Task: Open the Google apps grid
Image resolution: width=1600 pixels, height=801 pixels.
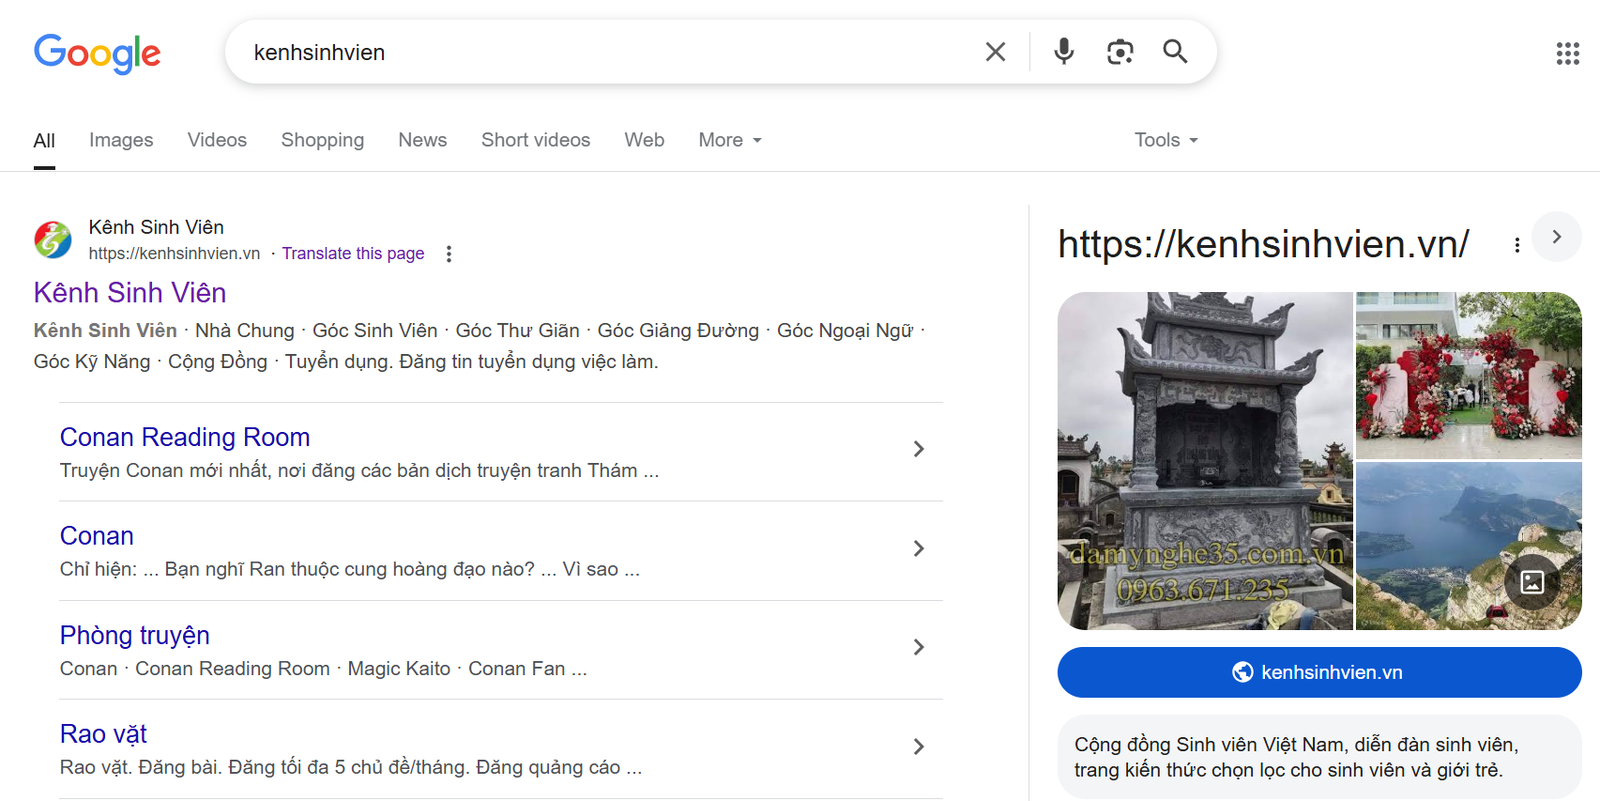Action: click(x=1568, y=53)
